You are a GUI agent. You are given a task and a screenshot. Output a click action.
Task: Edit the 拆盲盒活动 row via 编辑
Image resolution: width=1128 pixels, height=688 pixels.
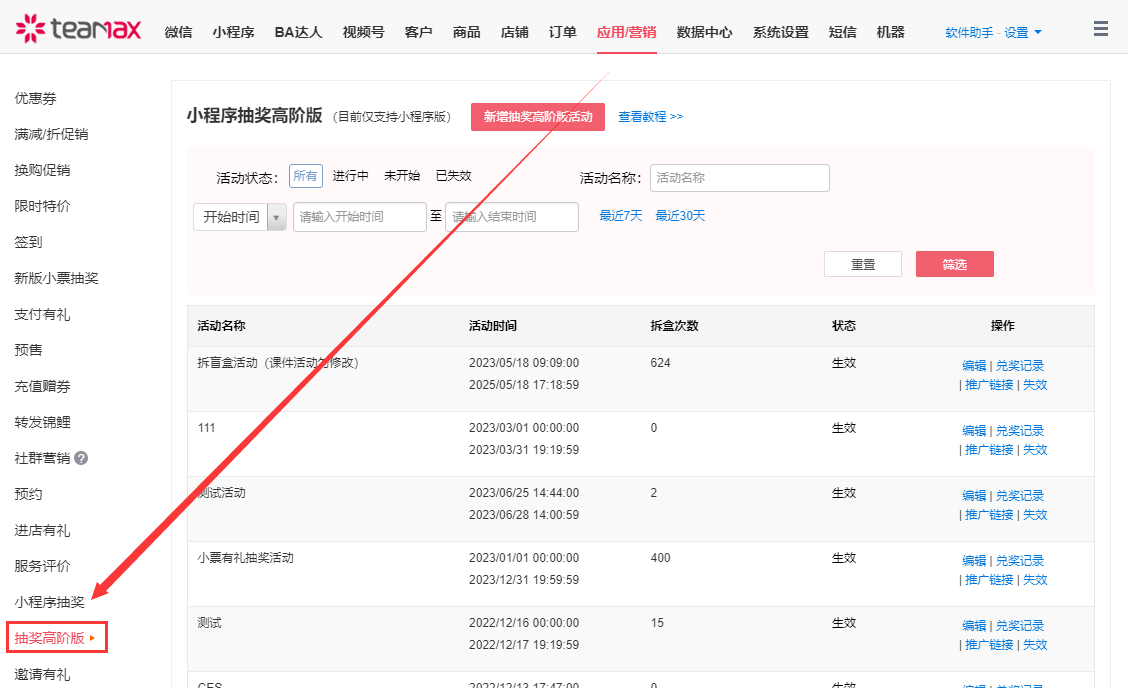(x=973, y=366)
